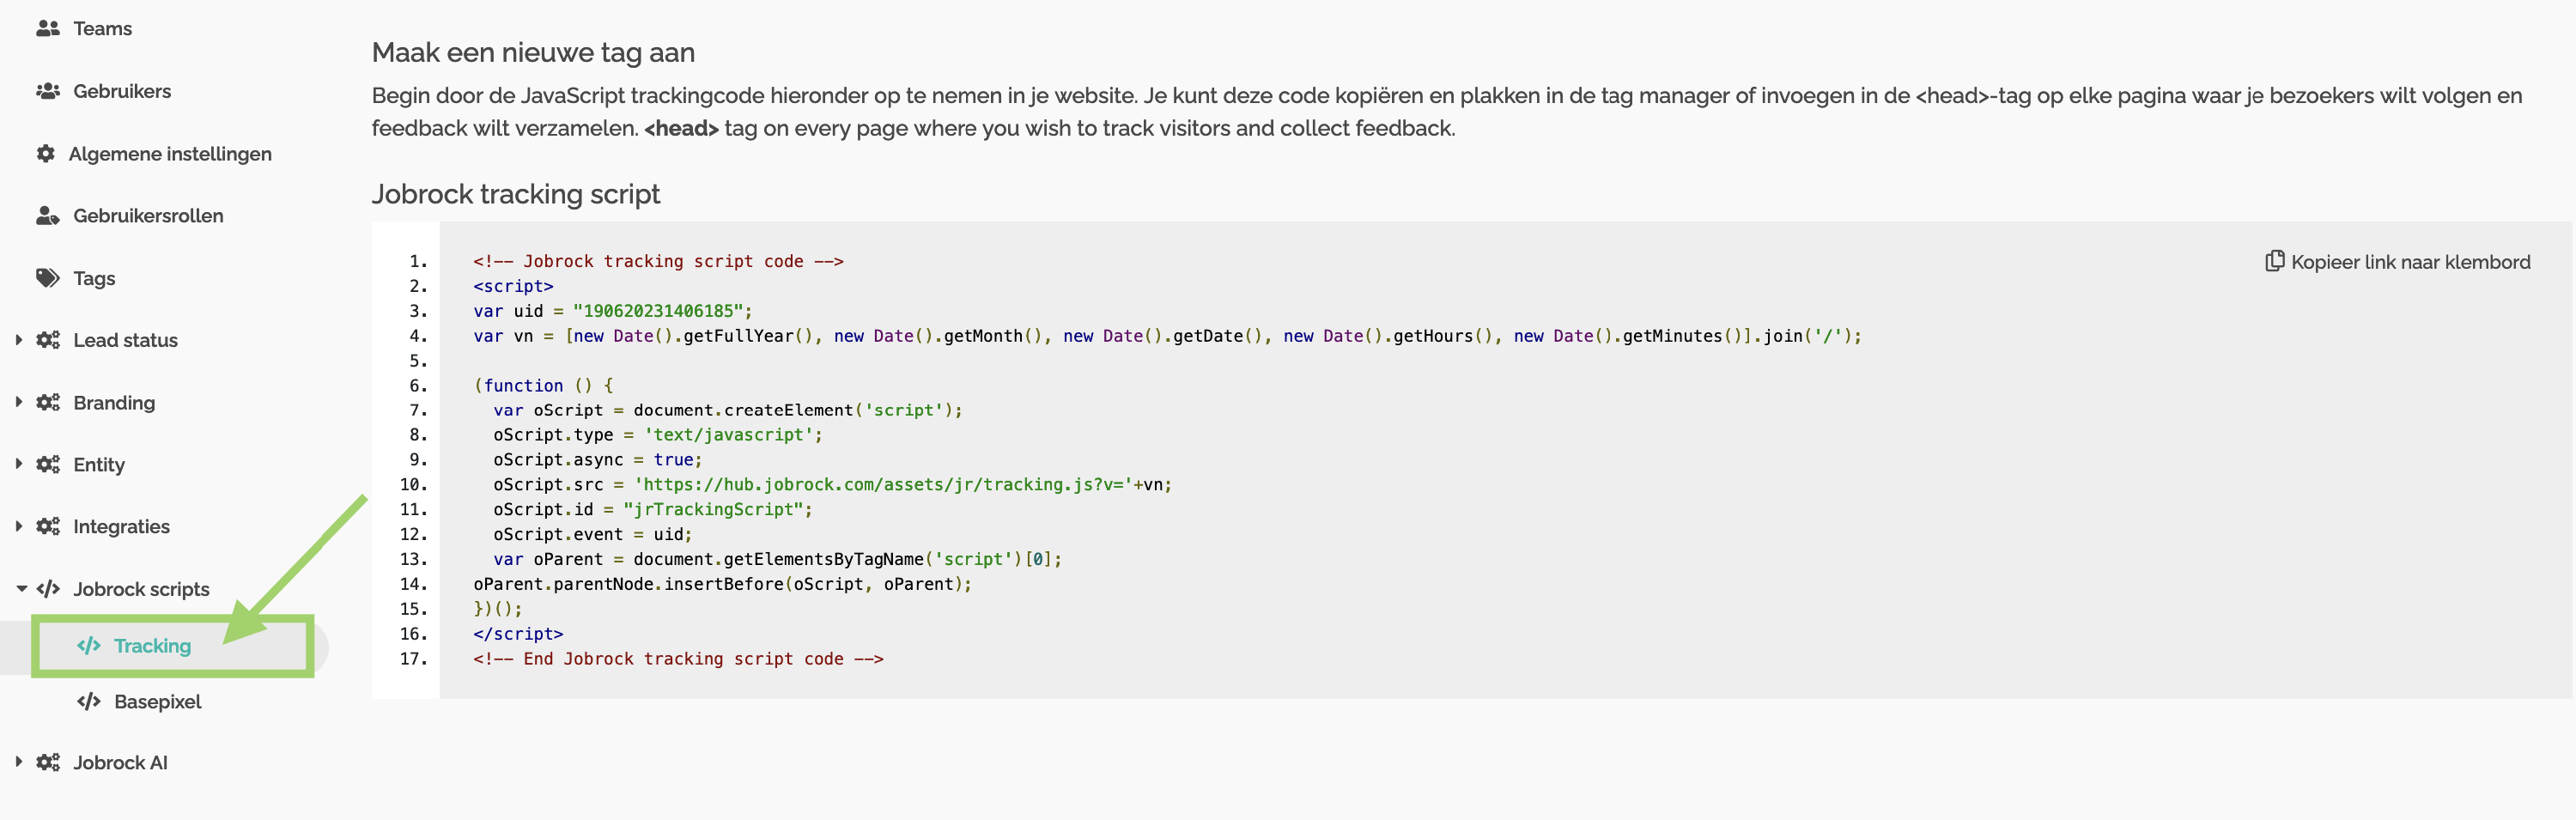Viewport: 2576px width, 820px height.
Task: Click the Branding gears icon
Action: [x=48, y=402]
